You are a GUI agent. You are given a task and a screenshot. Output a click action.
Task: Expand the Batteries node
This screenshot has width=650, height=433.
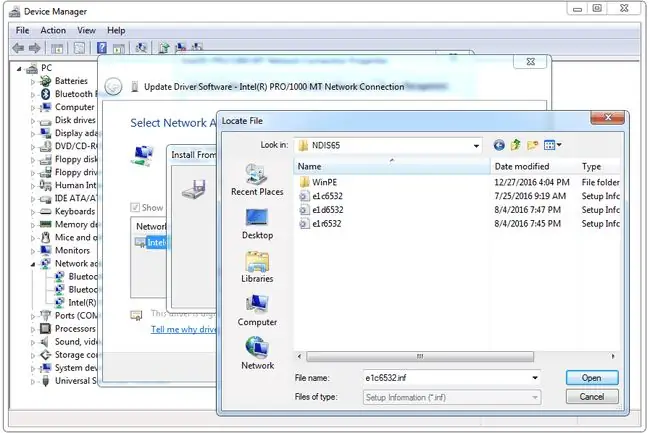point(33,82)
